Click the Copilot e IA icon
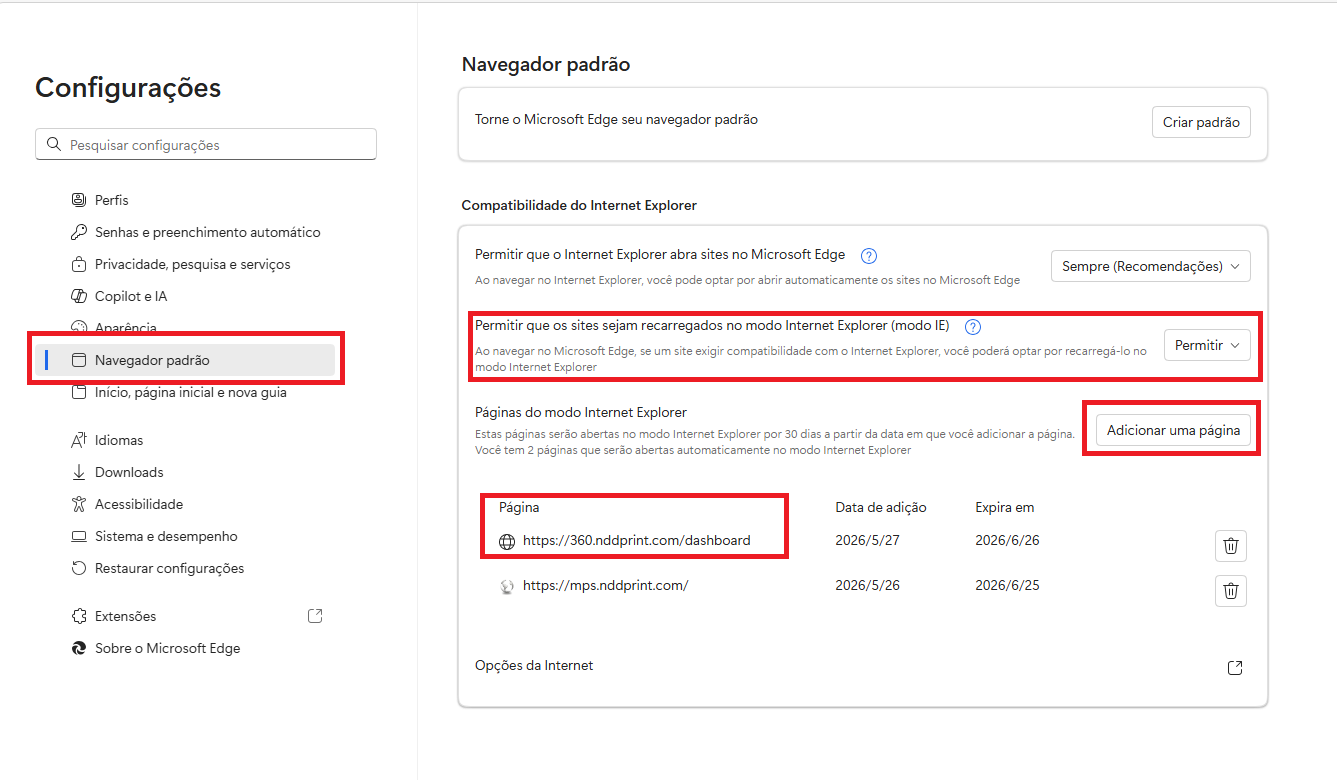This screenshot has height=780, width=1337. pyautogui.click(x=79, y=296)
